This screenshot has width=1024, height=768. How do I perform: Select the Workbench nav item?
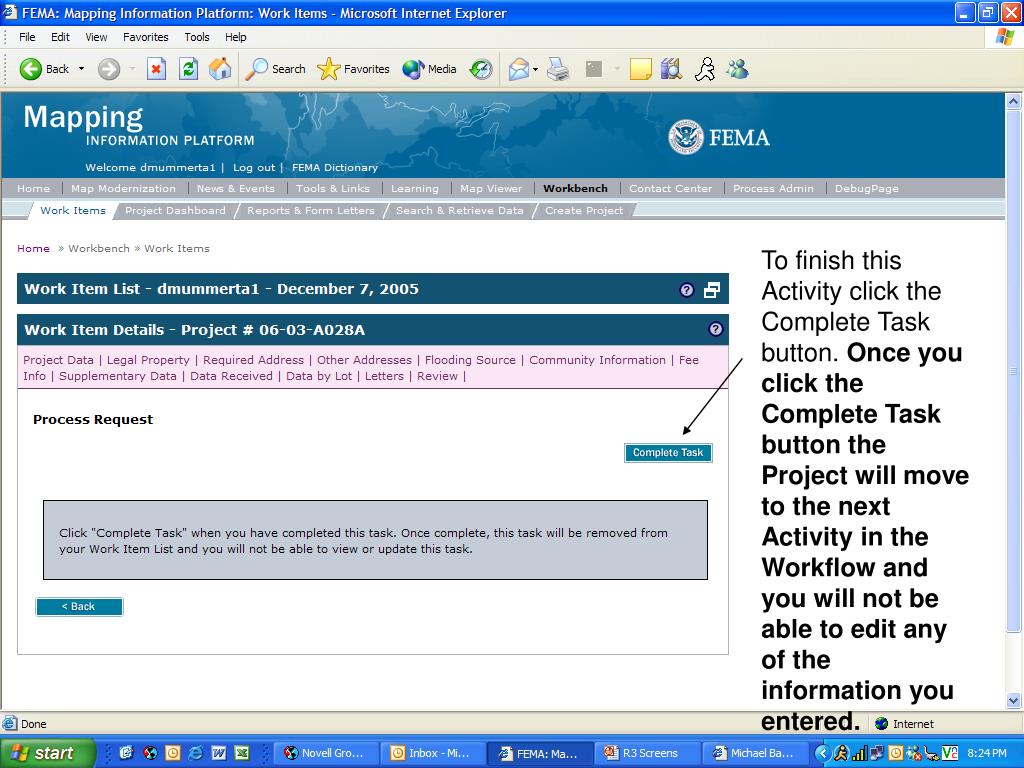tap(575, 189)
